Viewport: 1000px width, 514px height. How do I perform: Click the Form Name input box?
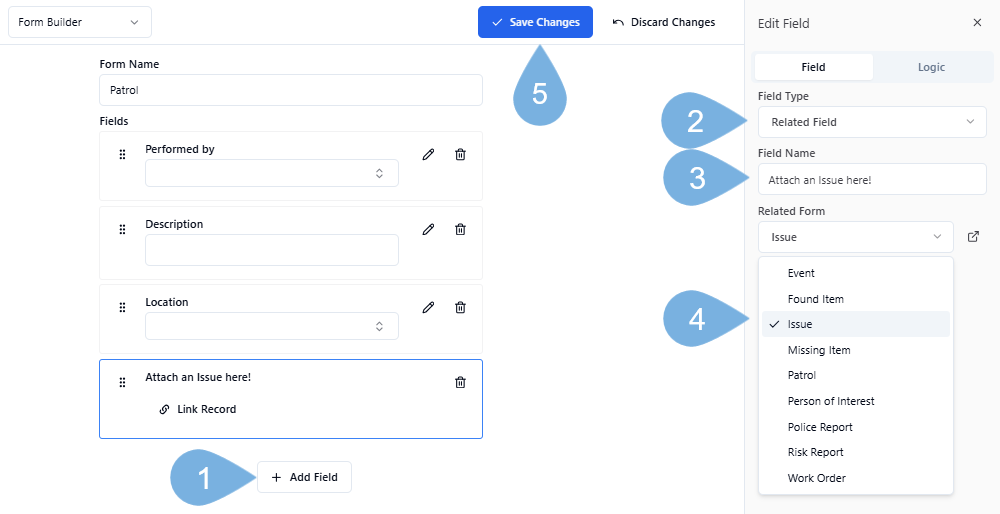(x=290, y=89)
